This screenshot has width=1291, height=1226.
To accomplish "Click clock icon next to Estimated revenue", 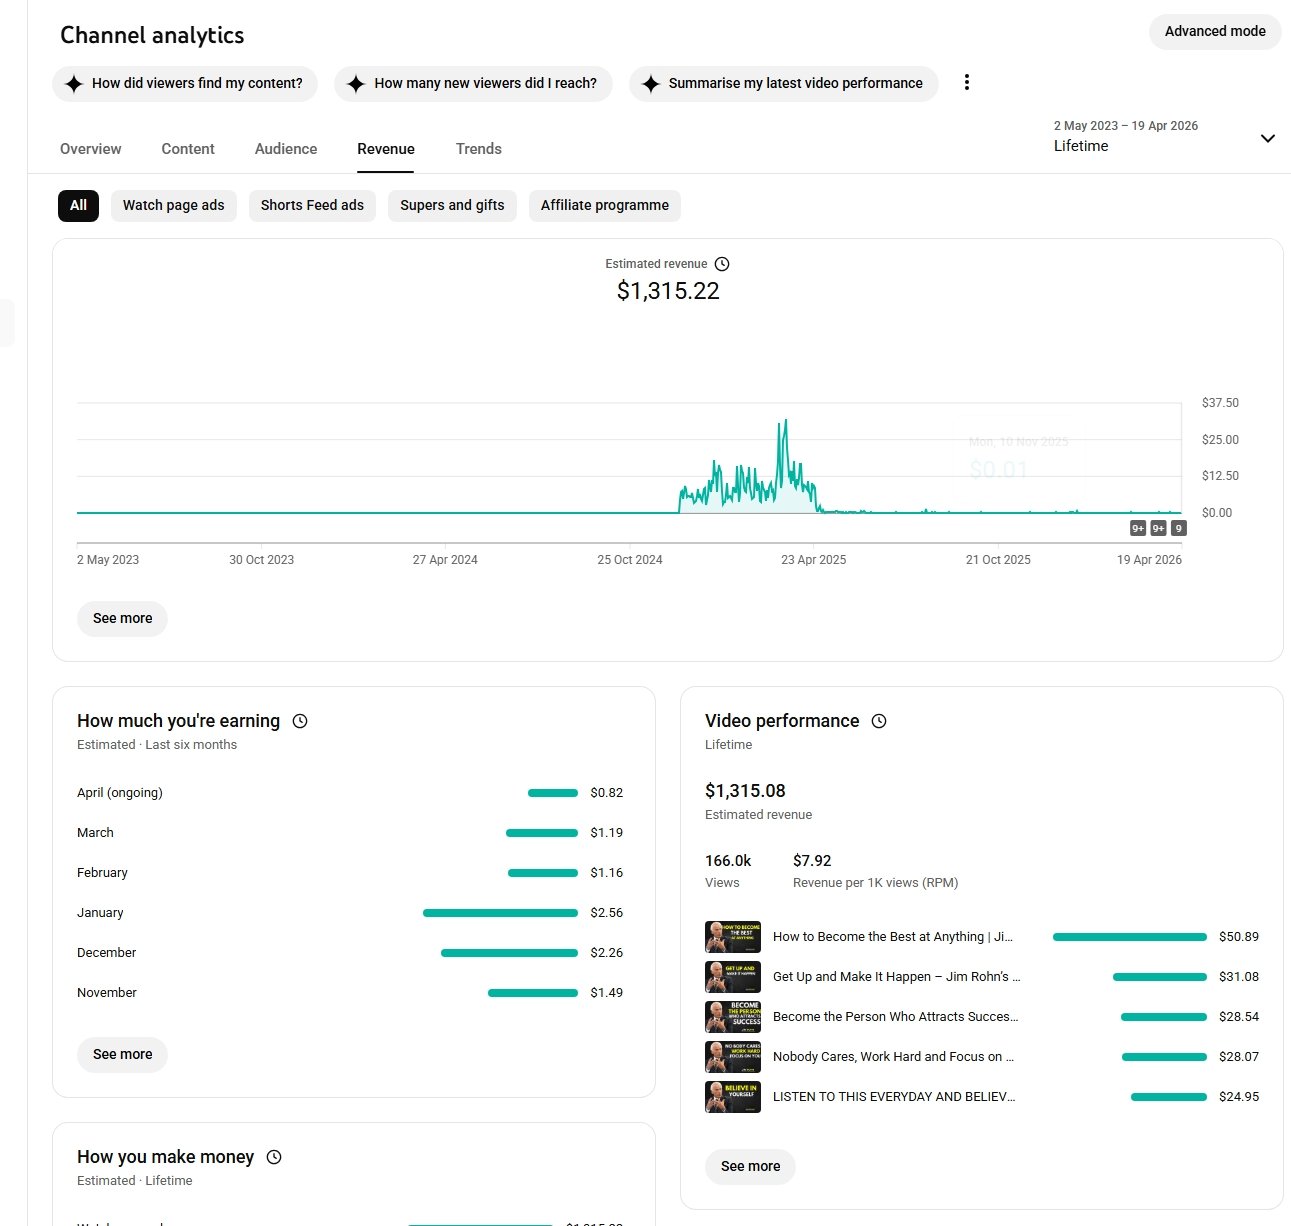I will [722, 264].
